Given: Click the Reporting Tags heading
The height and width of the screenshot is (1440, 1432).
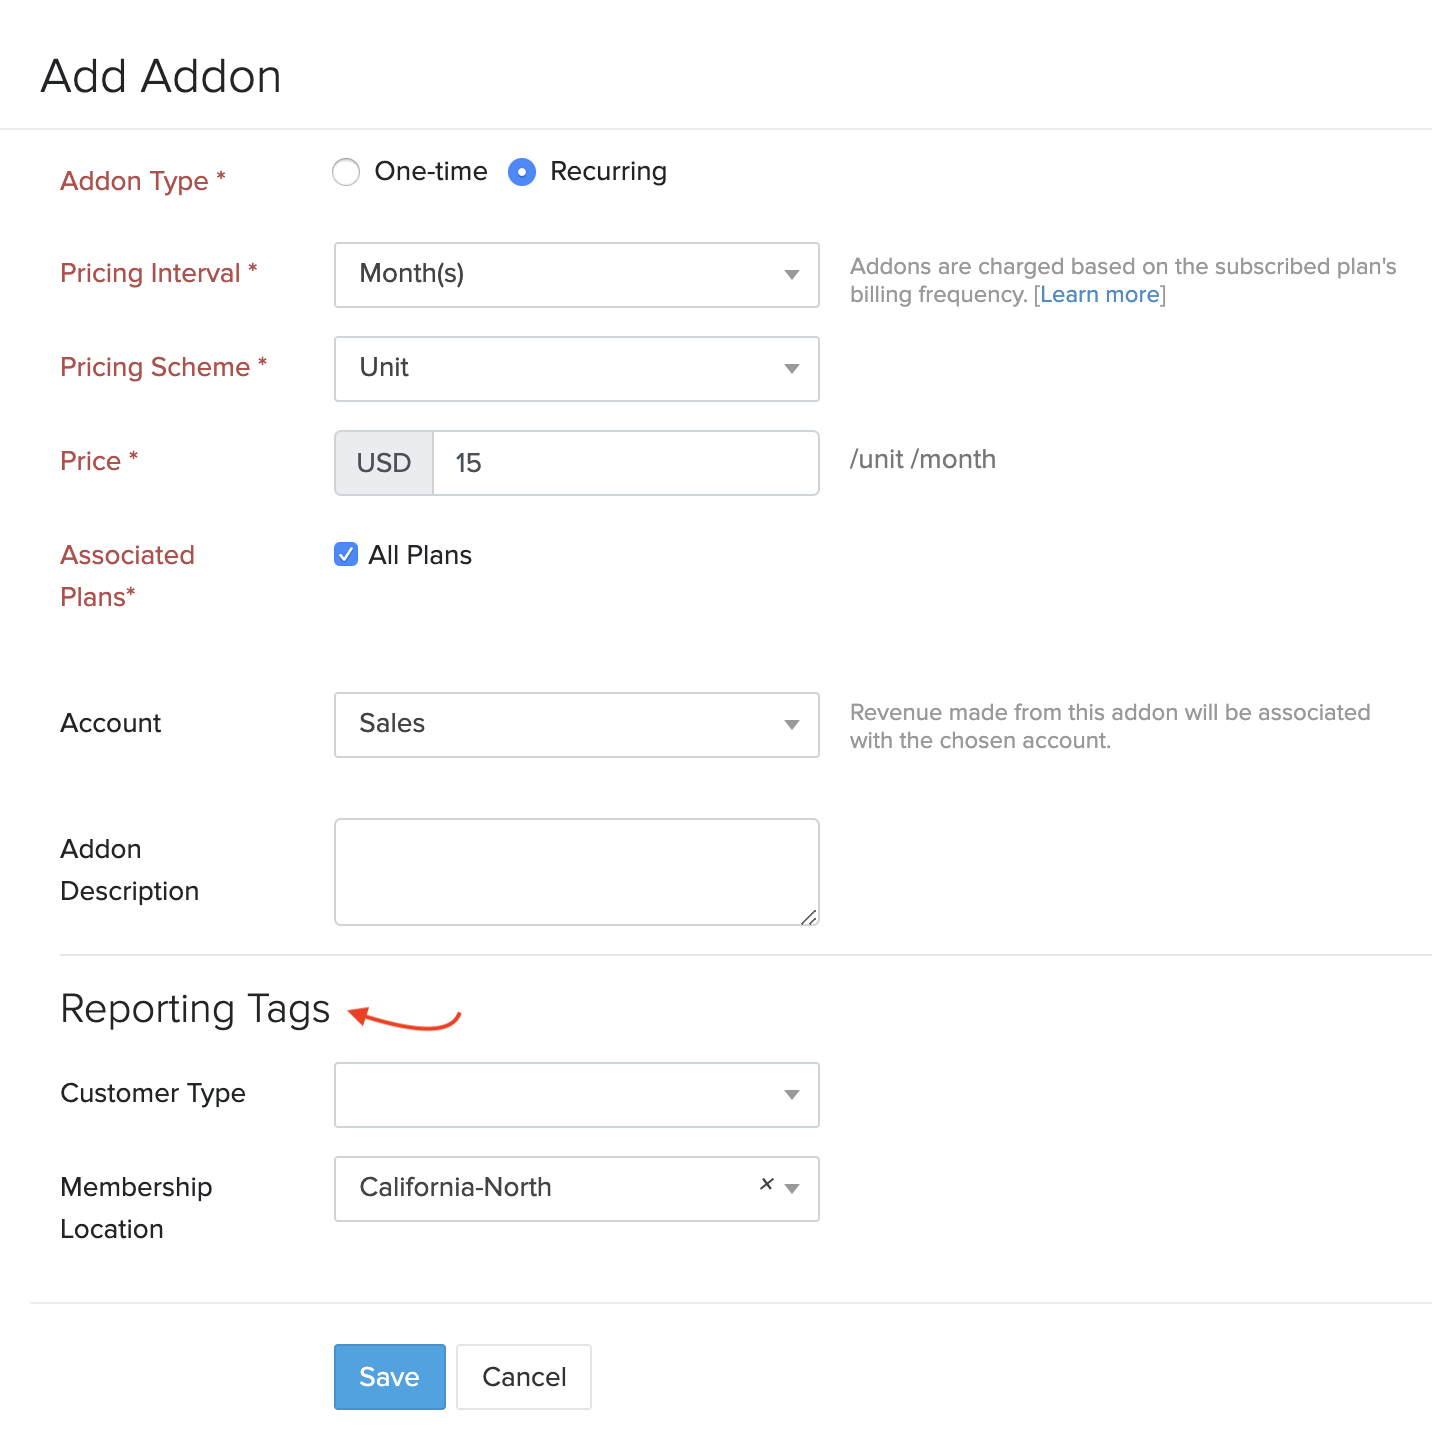Looking at the screenshot, I should point(195,1010).
